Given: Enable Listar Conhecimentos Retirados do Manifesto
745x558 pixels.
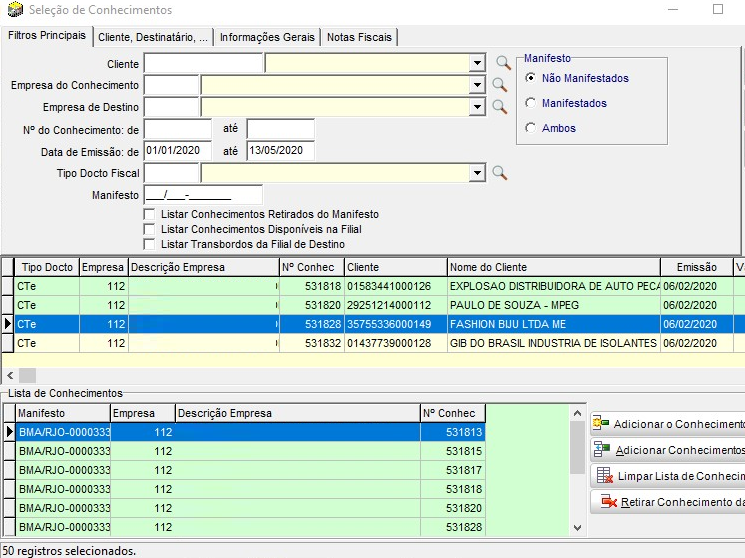Looking at the screenshot, I should coord(150,215).
